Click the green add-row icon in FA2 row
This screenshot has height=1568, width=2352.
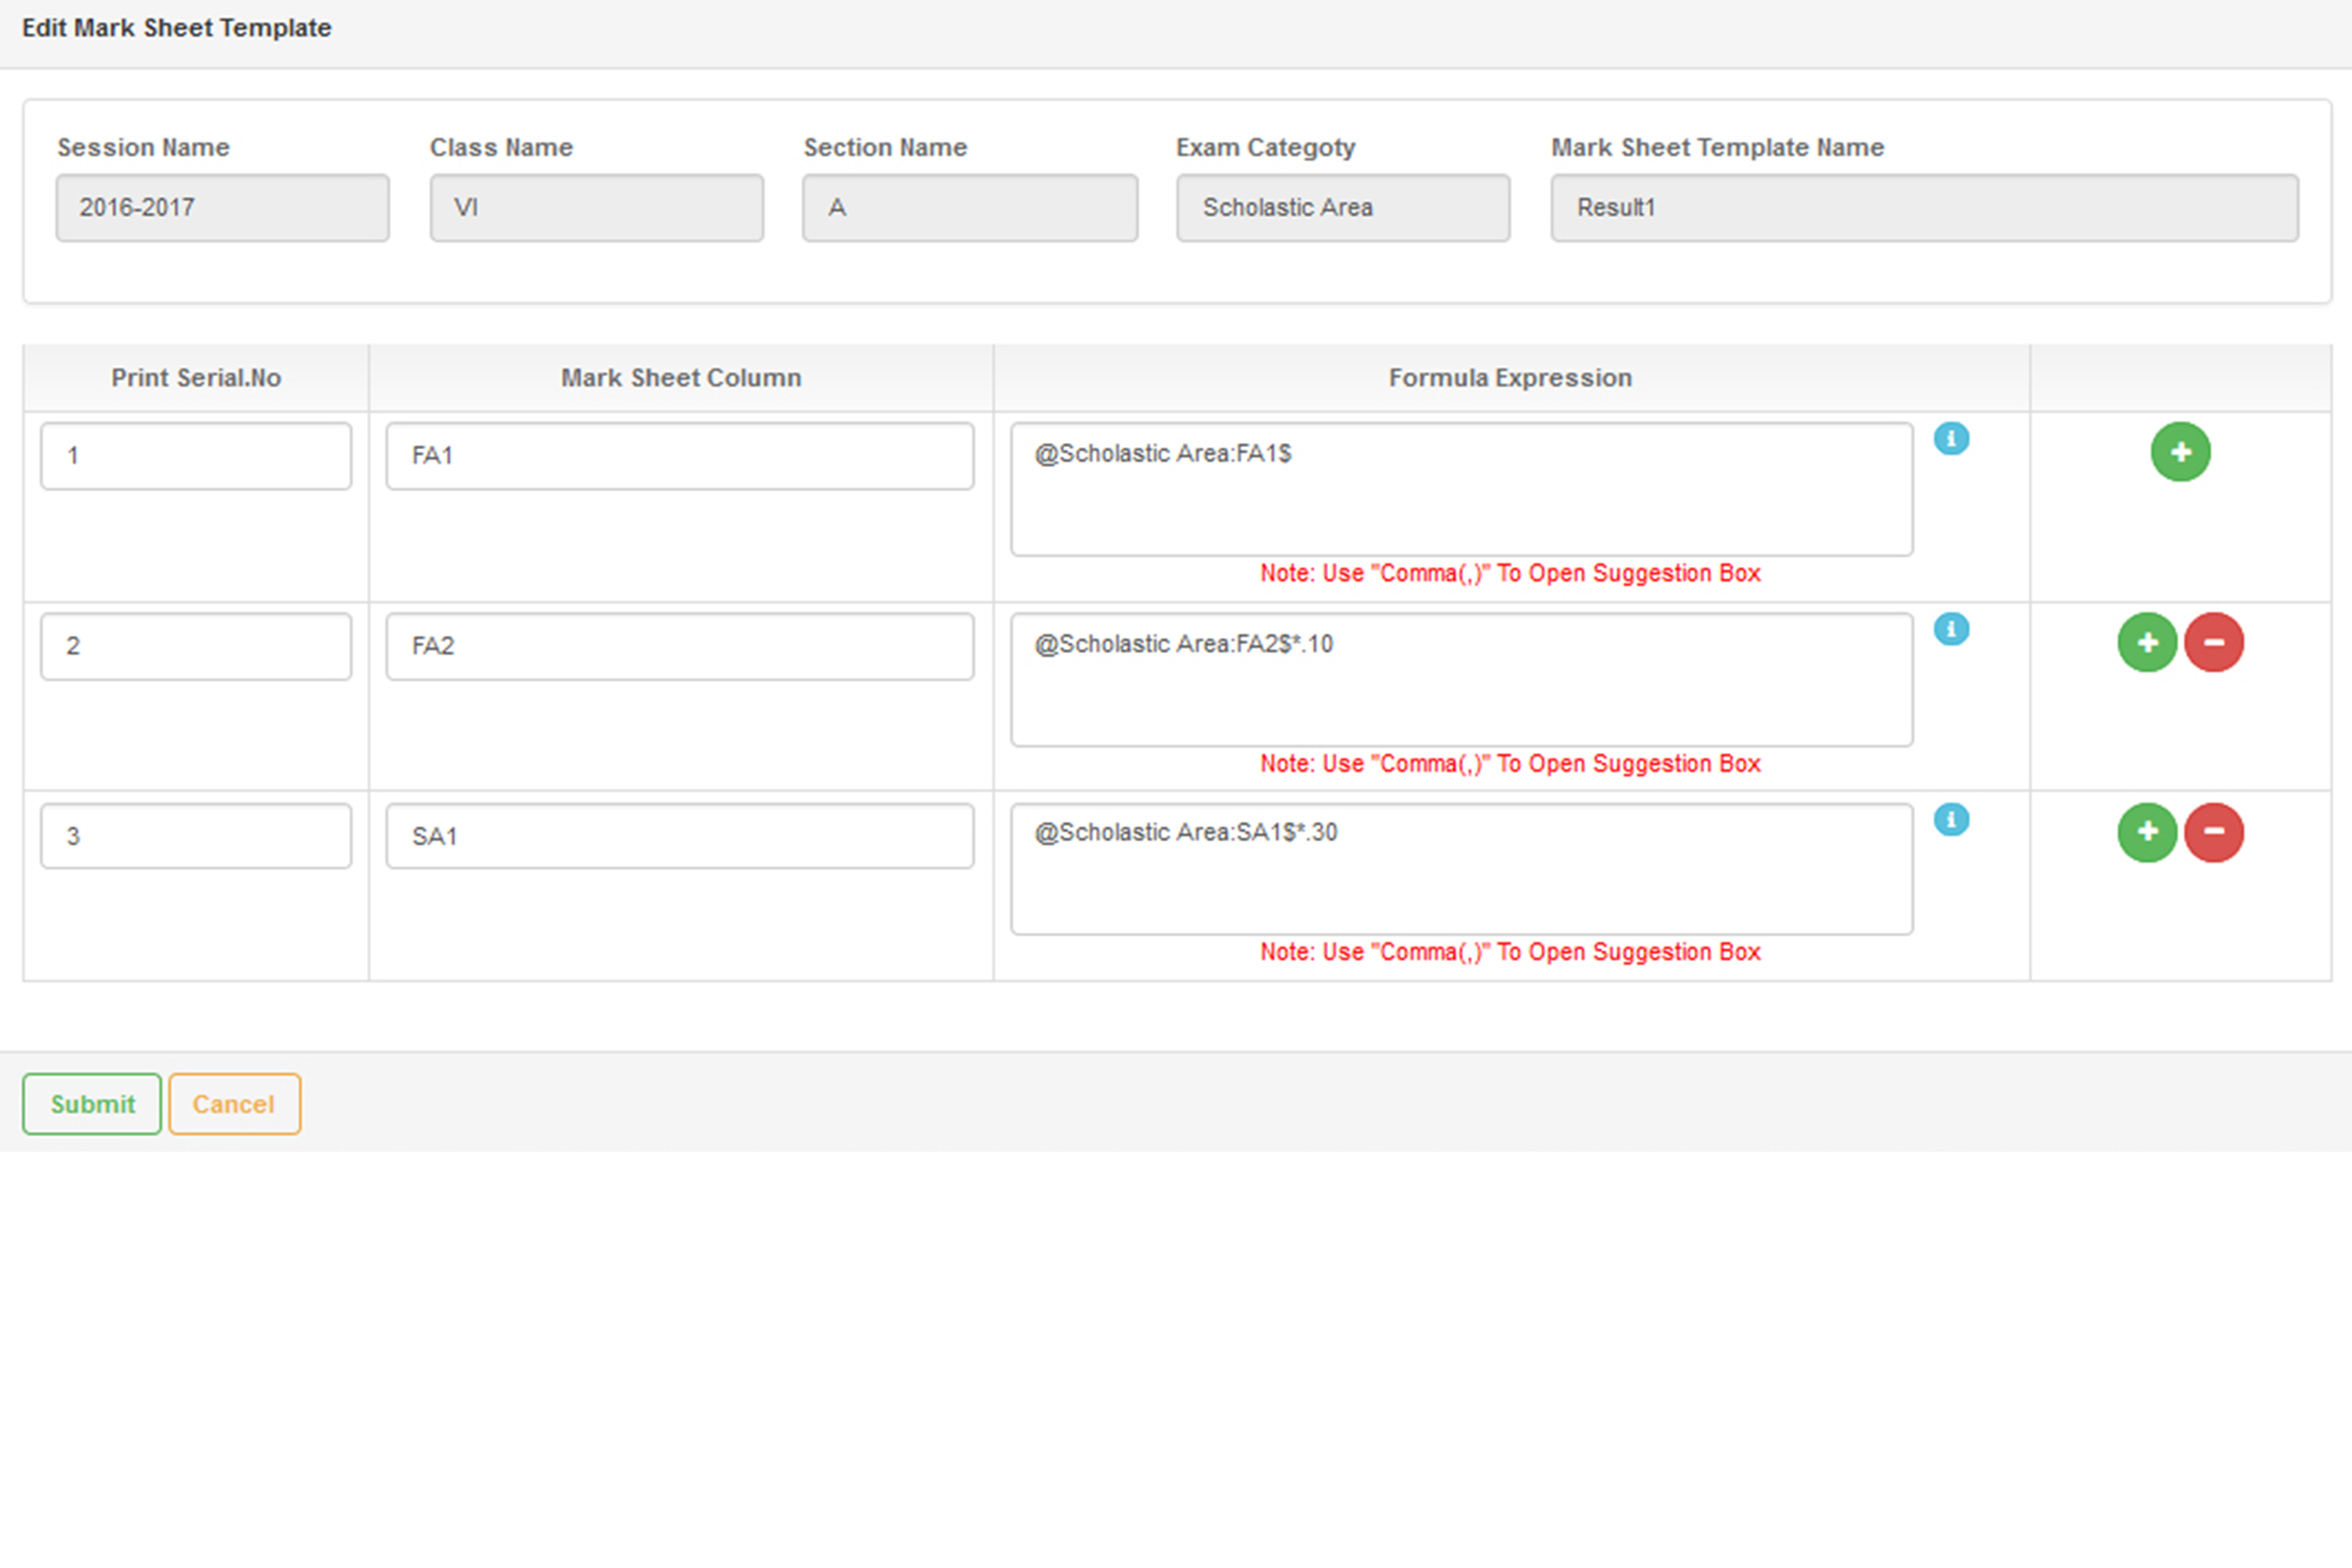click(2147, 643)
